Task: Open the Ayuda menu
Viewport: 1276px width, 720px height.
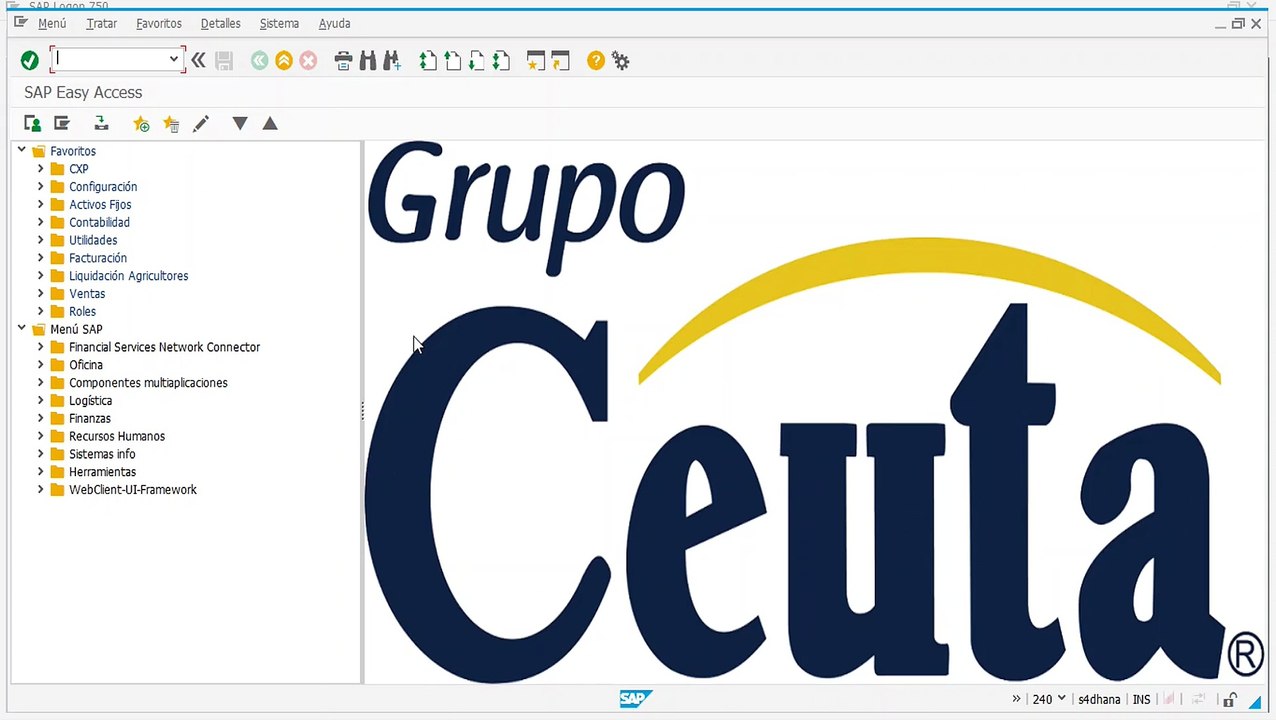Action: click(335, 23)
